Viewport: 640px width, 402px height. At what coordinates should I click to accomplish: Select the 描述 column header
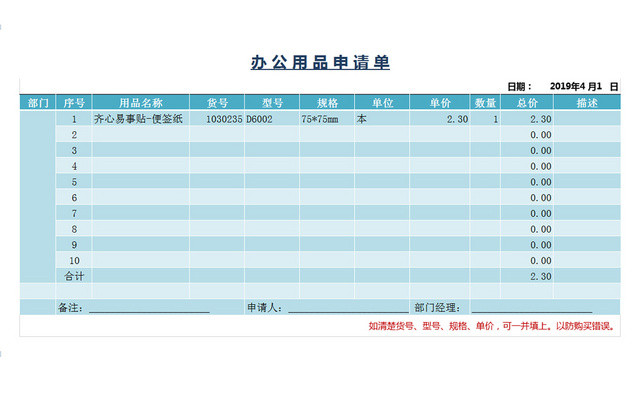tap(587, 102)
